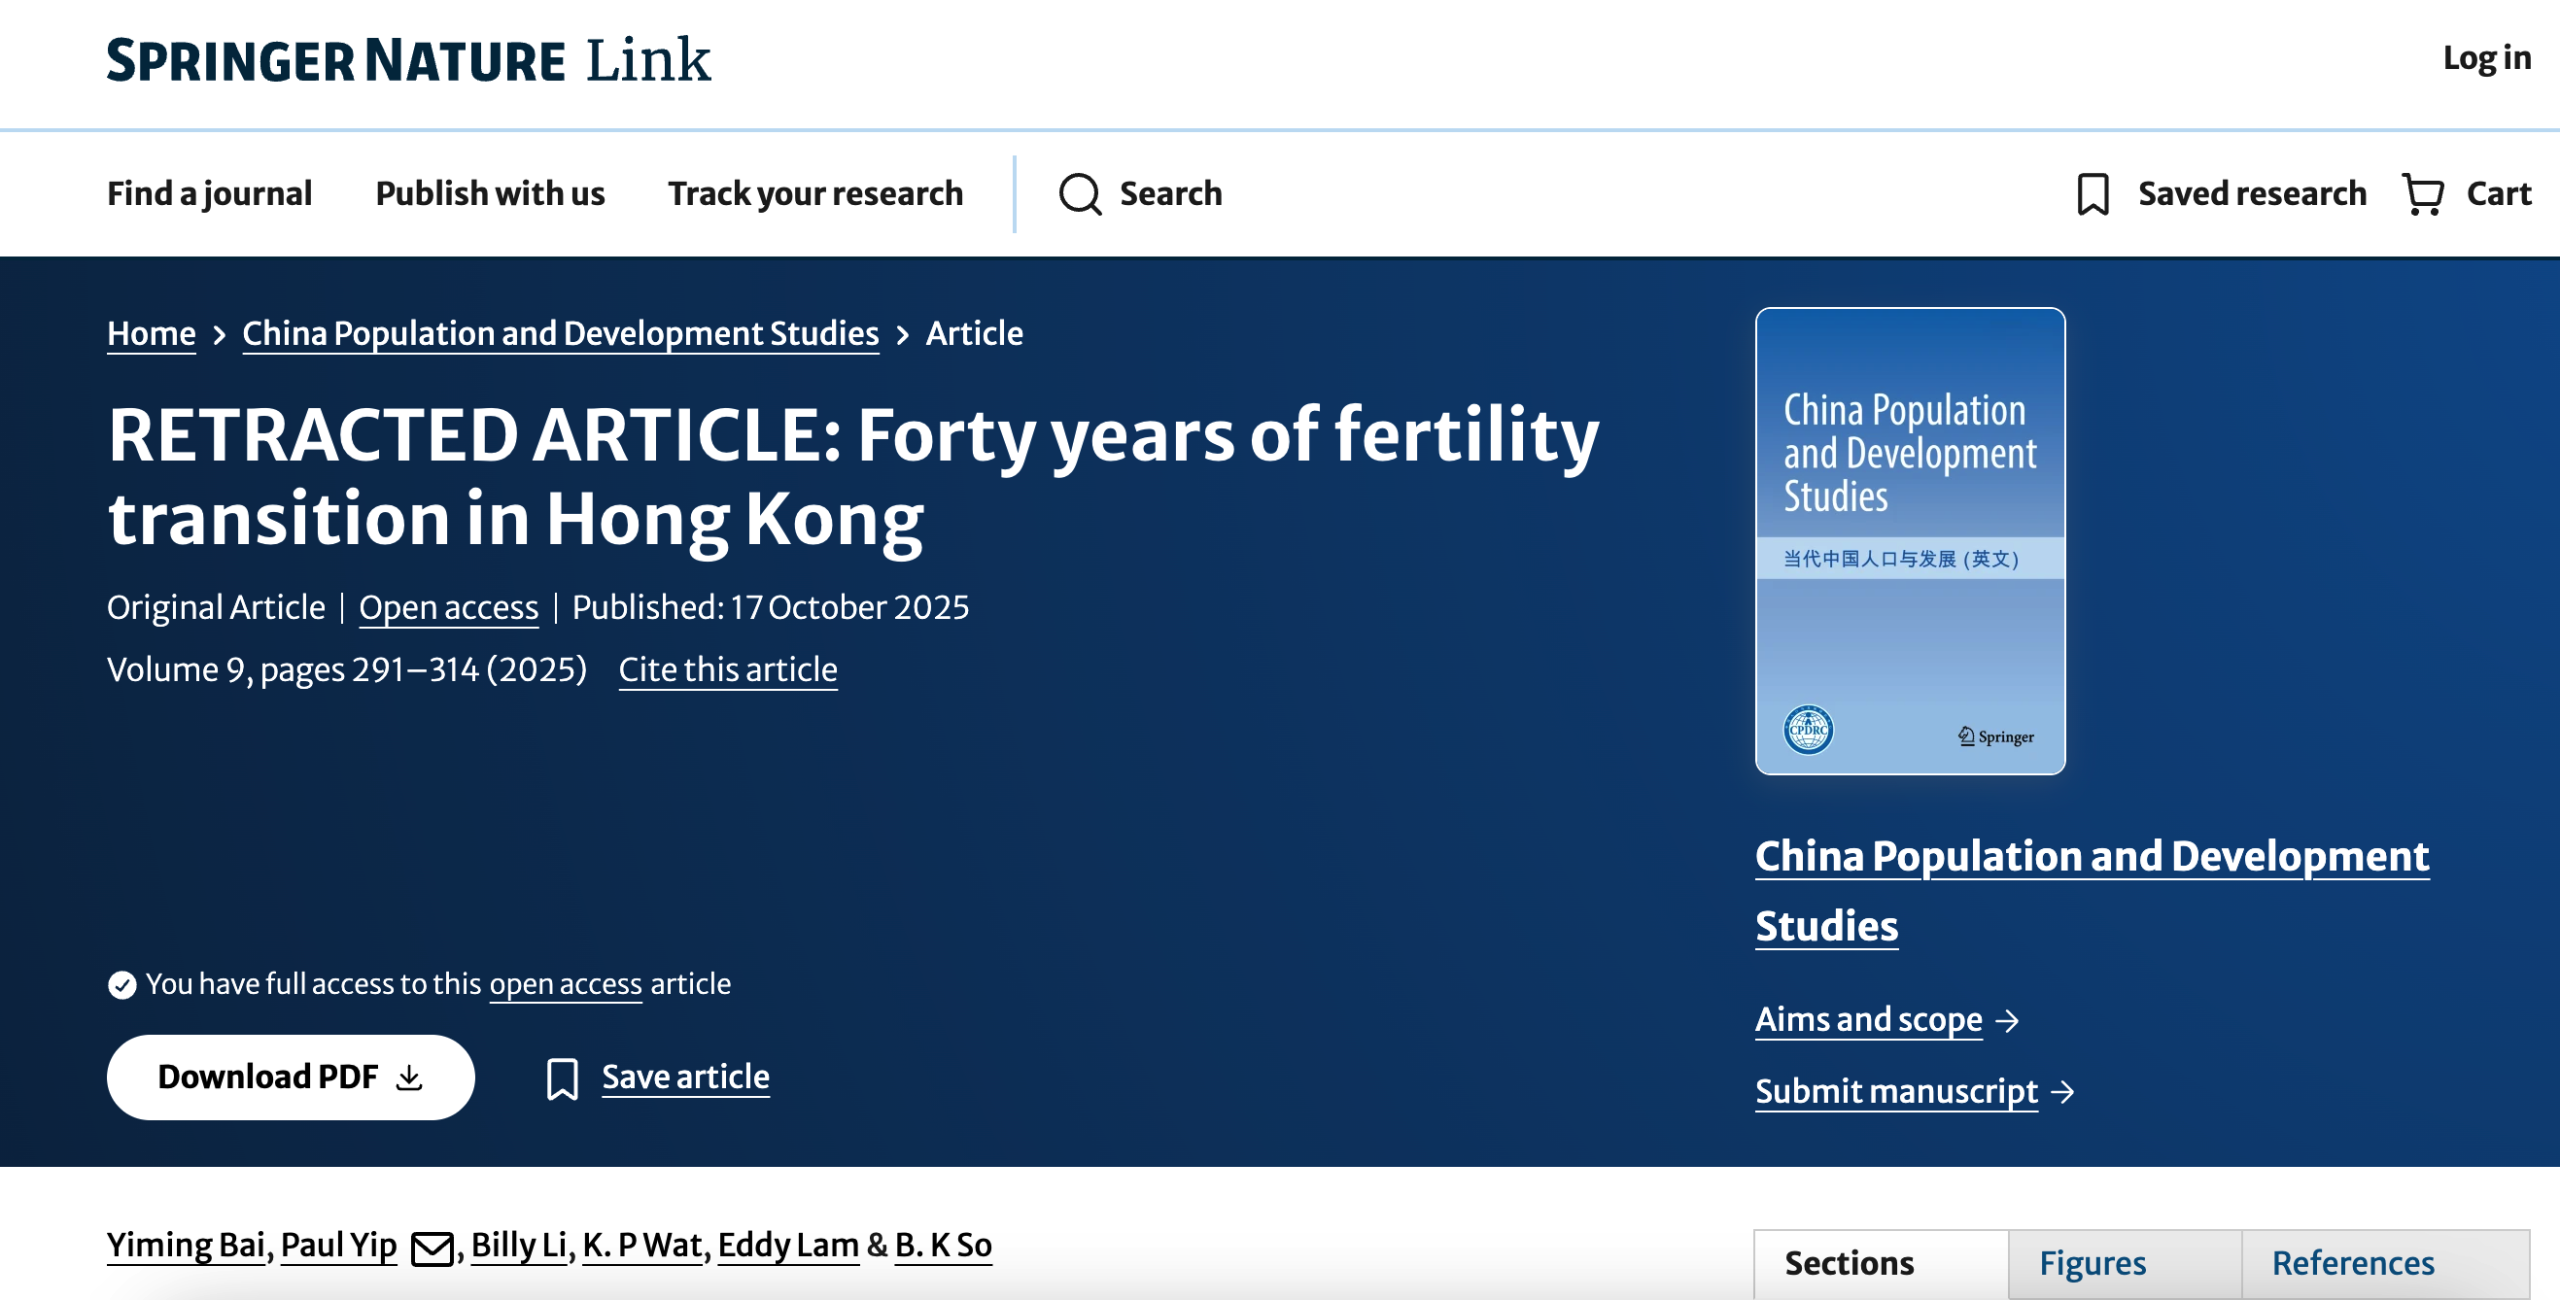Click the download arrow in Download PDF
Image resolution: width=2560 pixels, height=1300 pixels.
(x=409, y=1077)
